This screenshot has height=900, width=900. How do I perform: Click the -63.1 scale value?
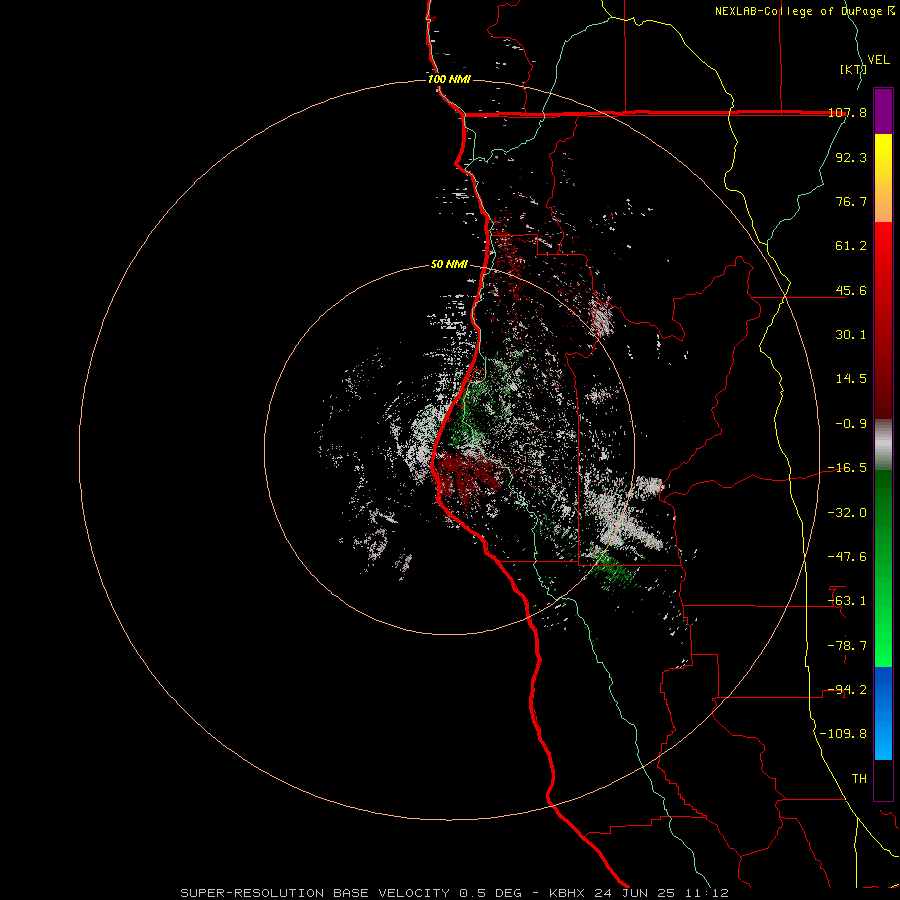point(847,601)
